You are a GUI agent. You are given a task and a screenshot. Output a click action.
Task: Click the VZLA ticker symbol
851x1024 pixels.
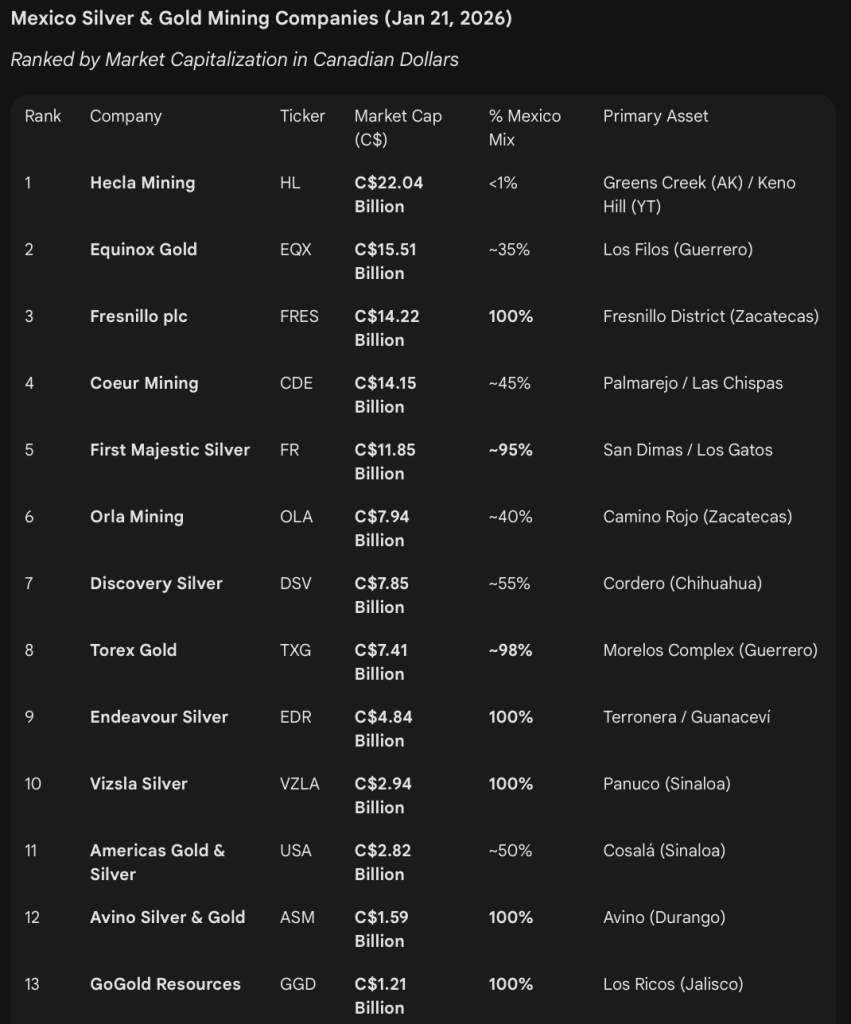click(299, 784)
